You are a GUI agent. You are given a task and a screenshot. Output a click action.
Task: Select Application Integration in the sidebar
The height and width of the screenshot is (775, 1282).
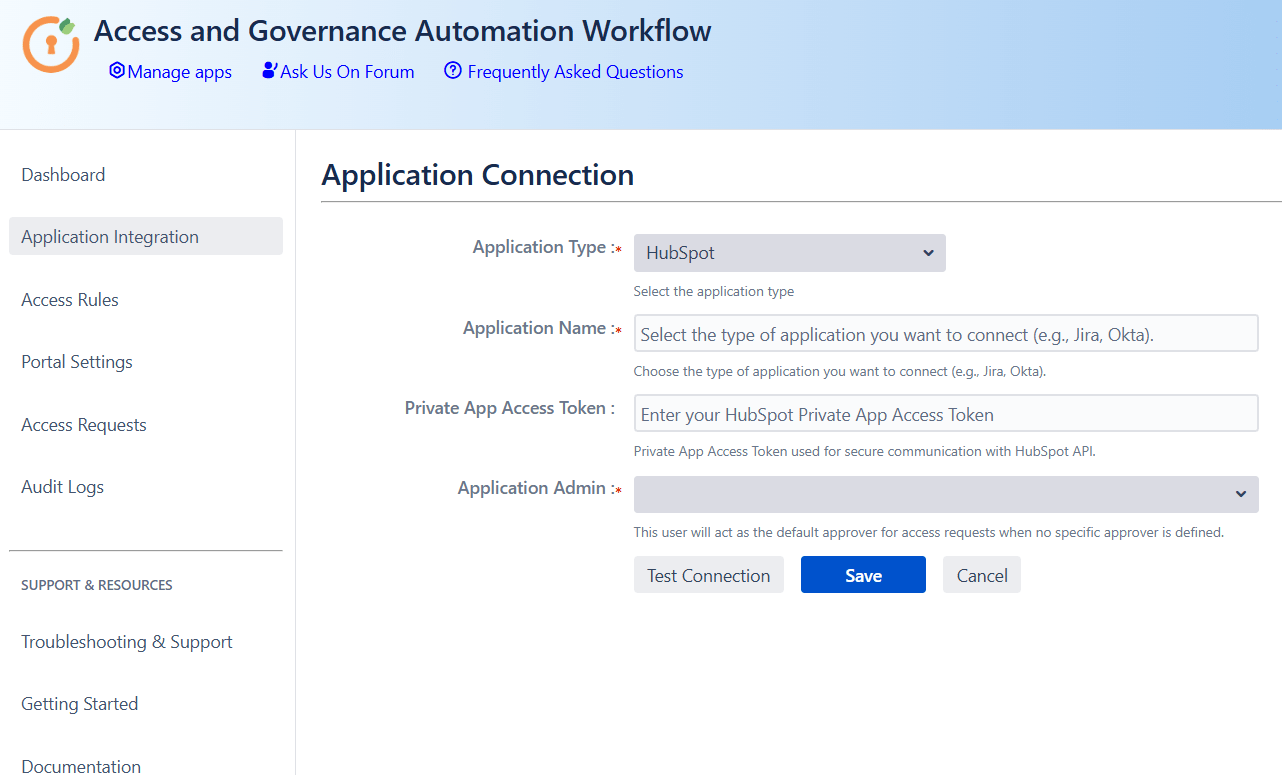(146, 236)
